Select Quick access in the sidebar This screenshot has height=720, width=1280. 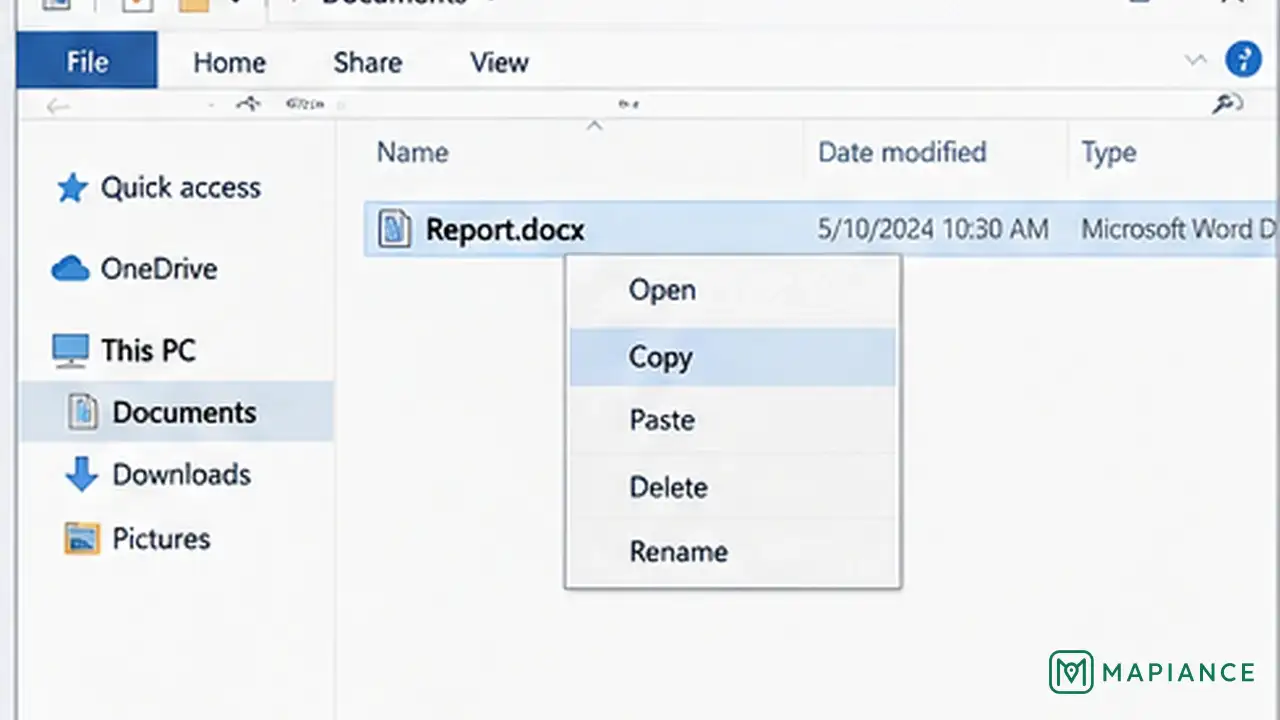180,188
